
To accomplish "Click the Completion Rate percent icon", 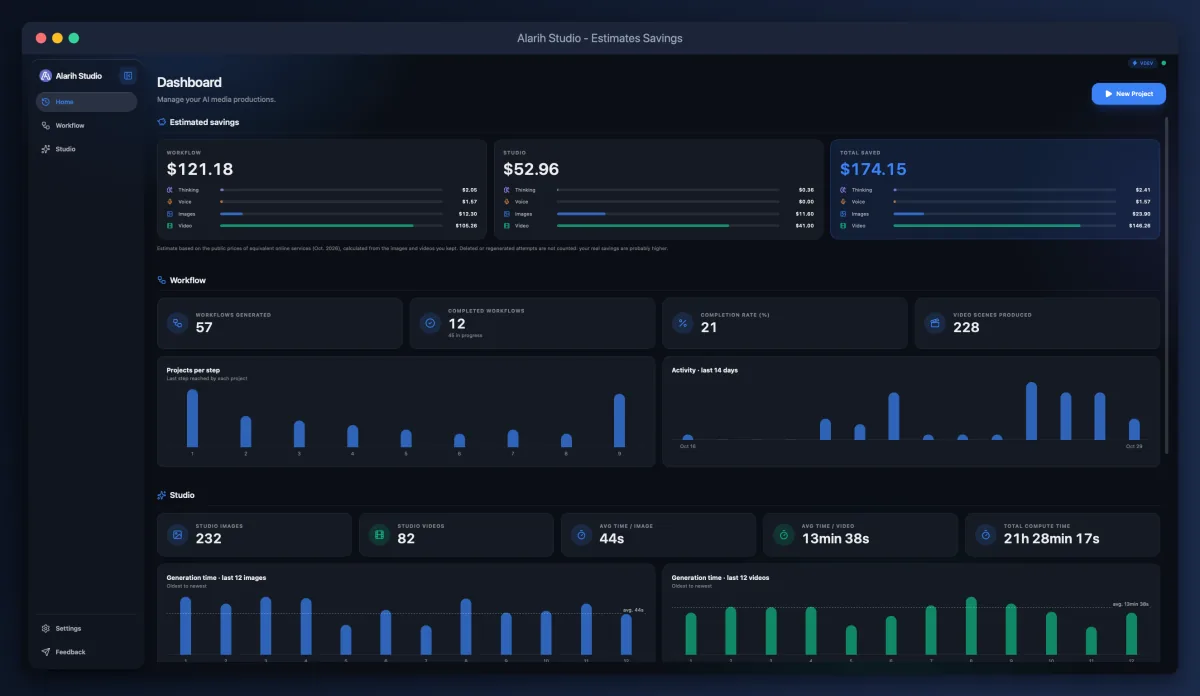I will pyautogui.click(x=682, y=323).
